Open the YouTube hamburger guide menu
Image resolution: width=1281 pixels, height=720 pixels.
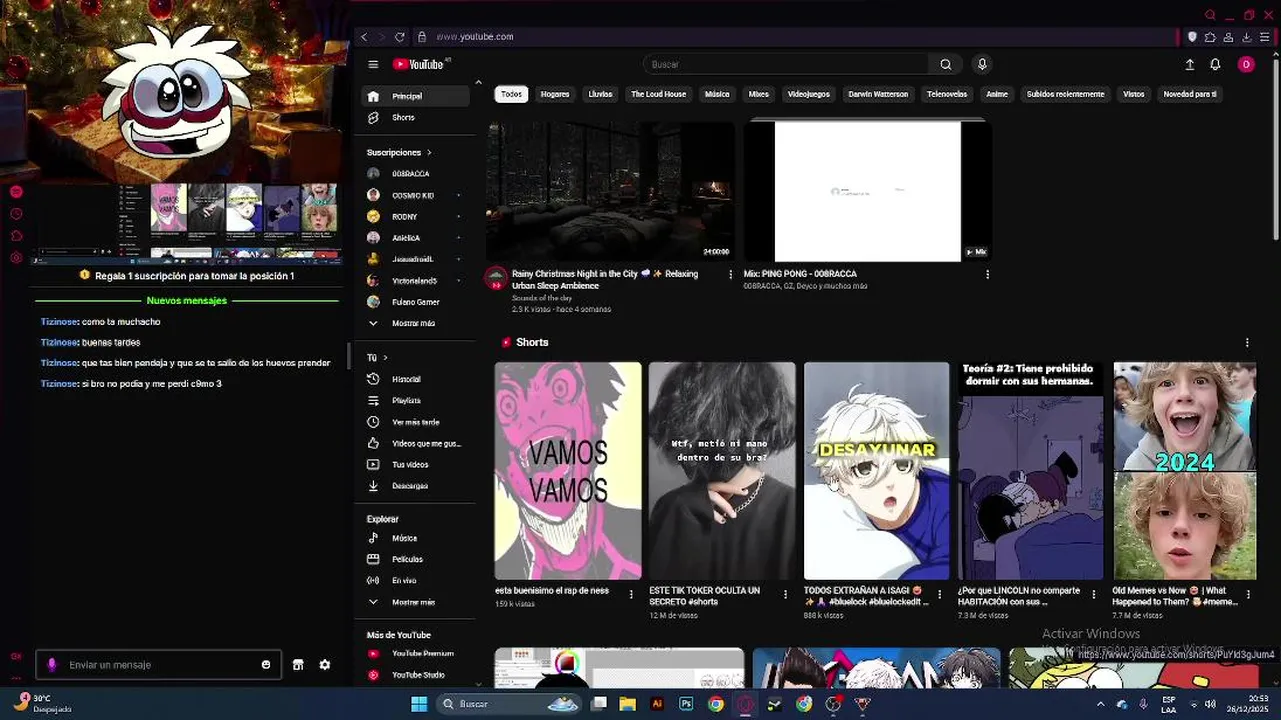373,64
